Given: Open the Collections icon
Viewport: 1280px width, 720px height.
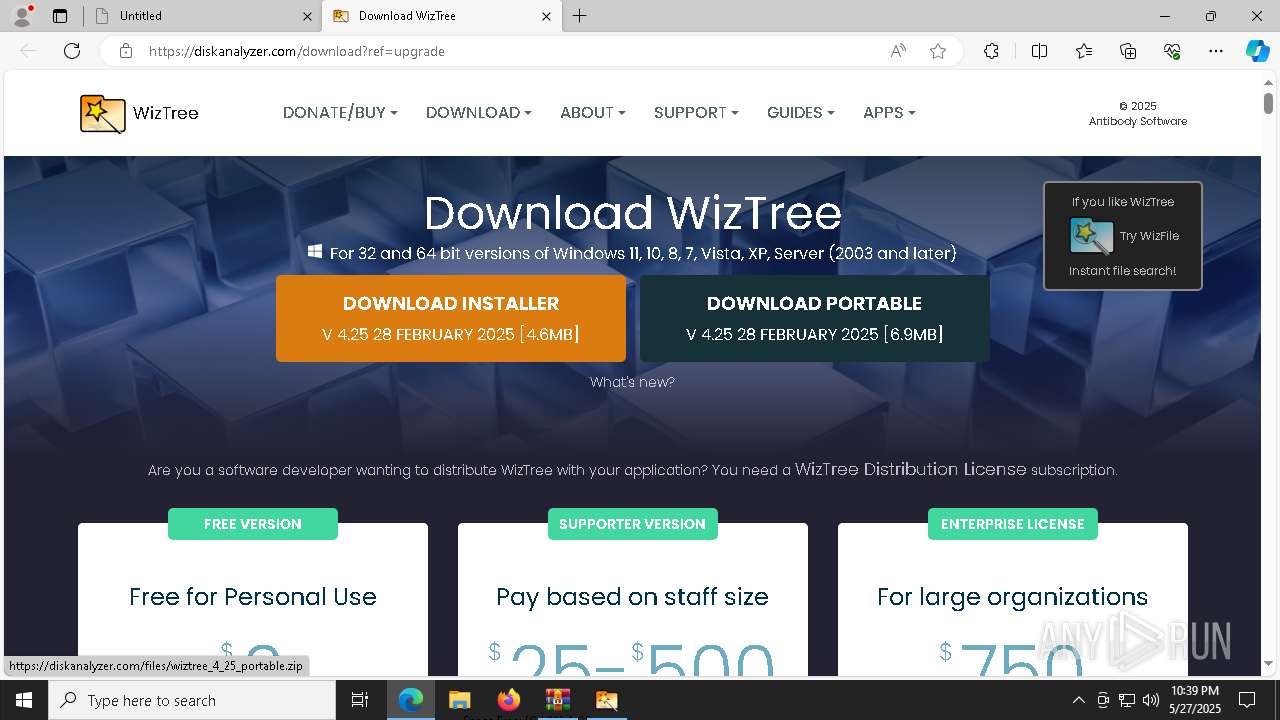Looking at the screenshot, I should click(x=1128, y=51).
